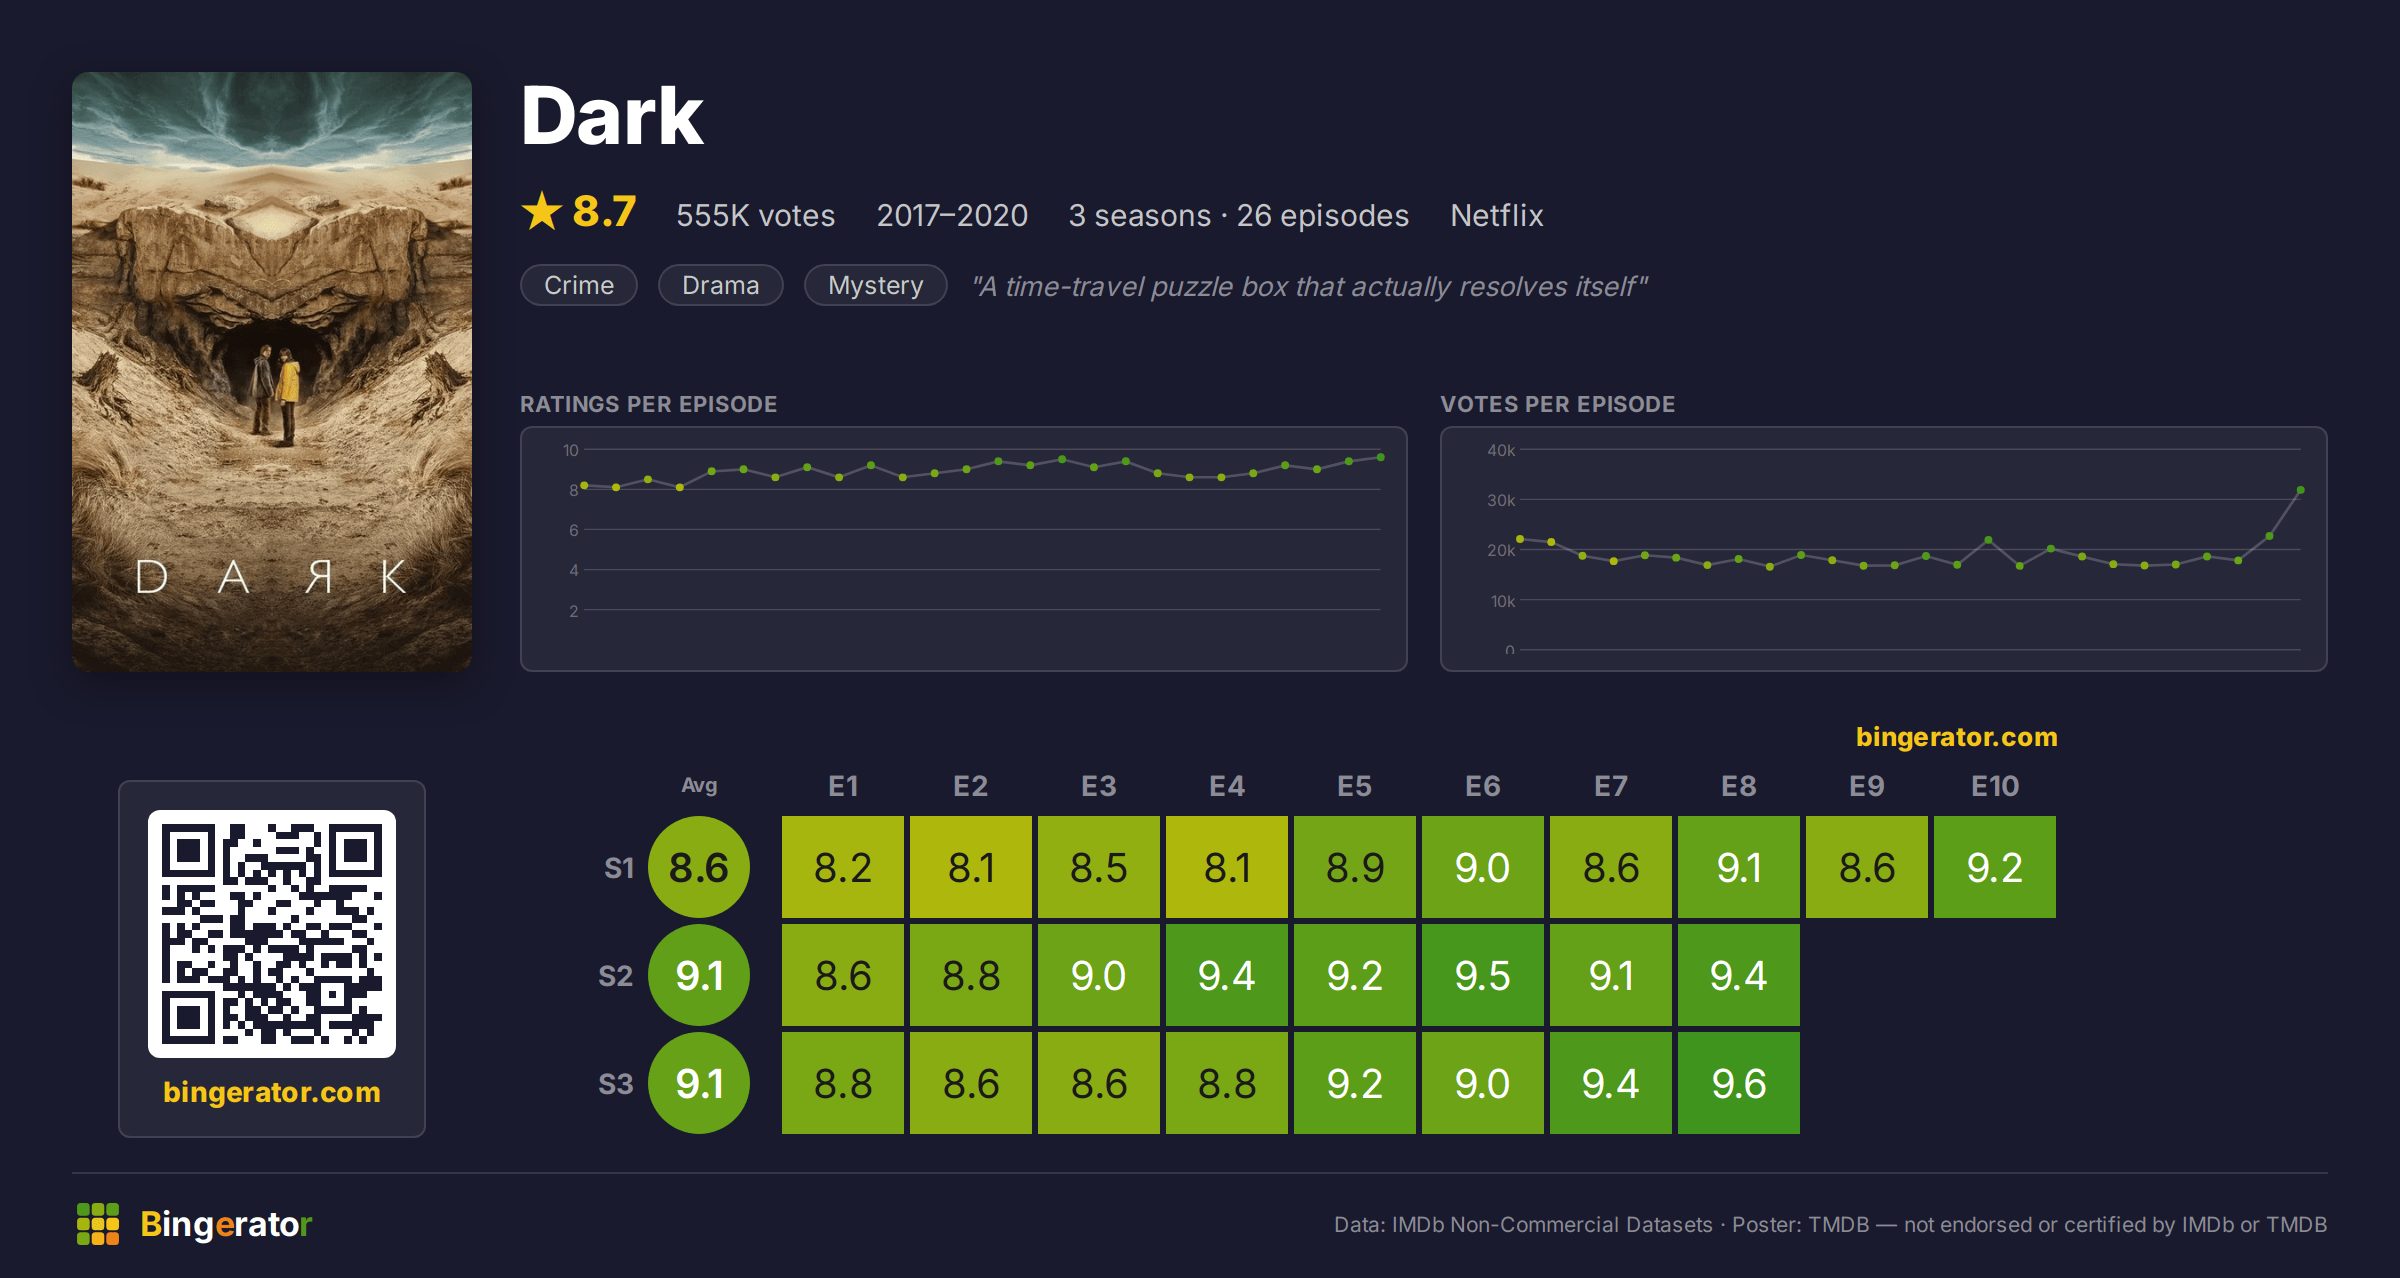Select S1 E10 rating cell 9.2
The height and width of the screenshot is (1278, 2400).
click(x=1995, y=867)
